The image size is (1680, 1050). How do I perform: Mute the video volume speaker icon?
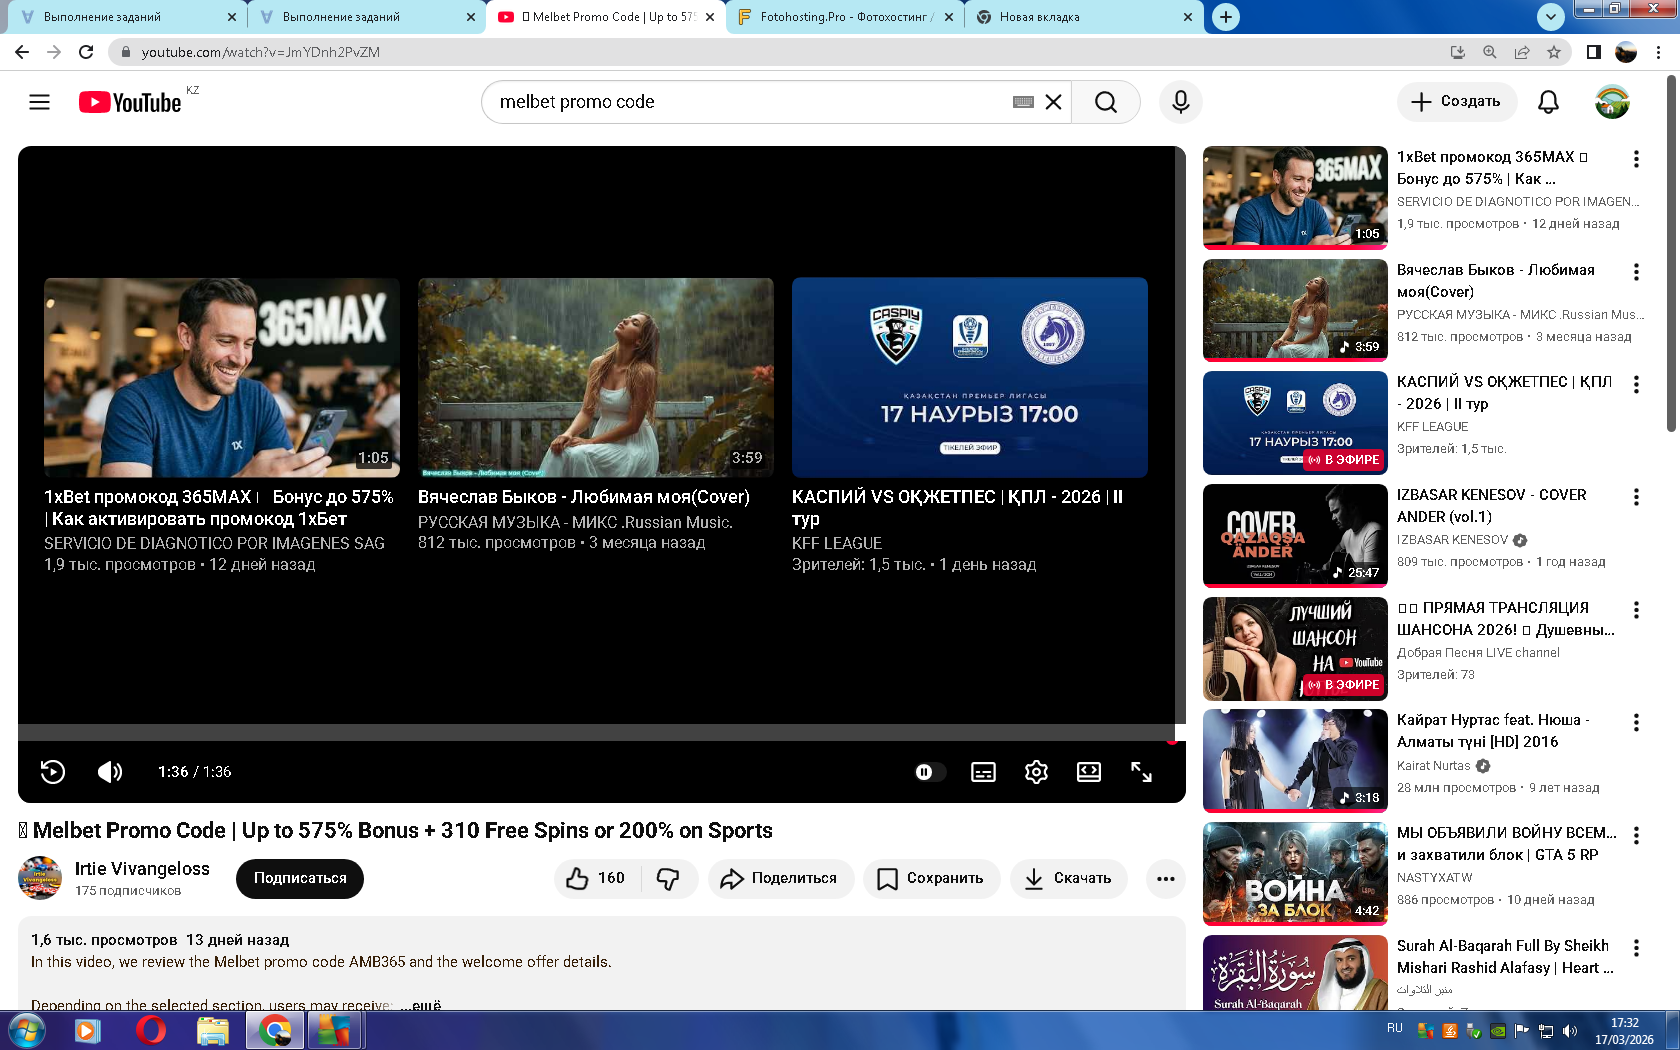[110, 772]
